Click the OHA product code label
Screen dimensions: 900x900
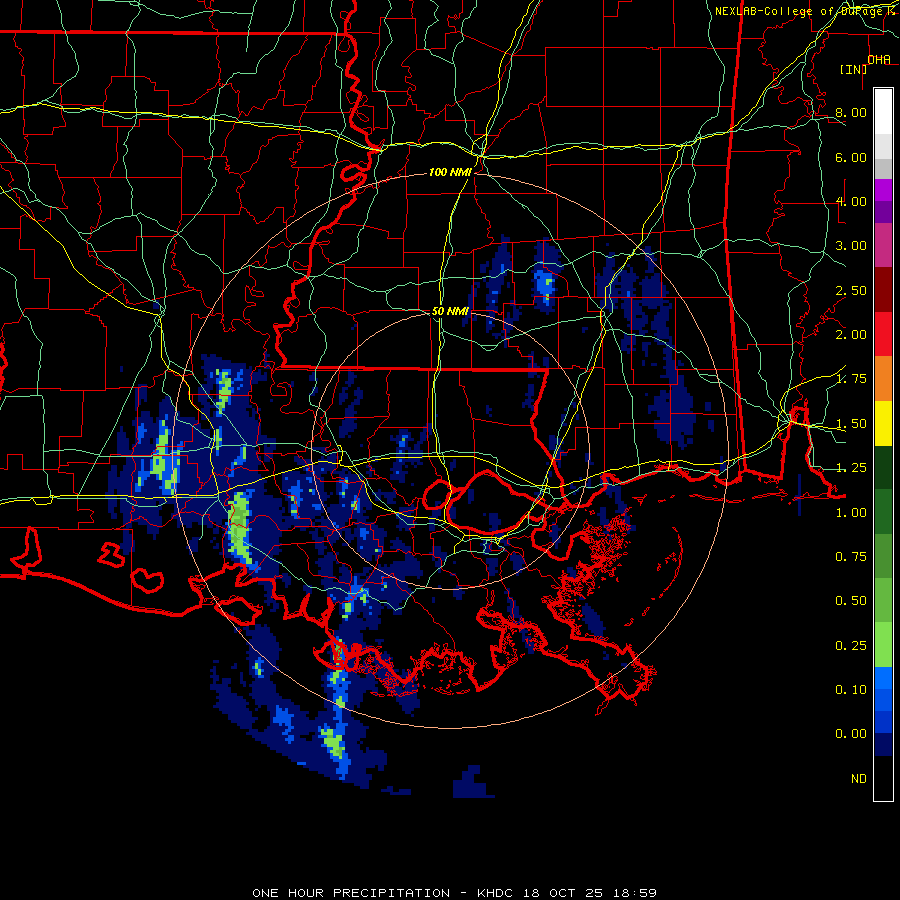879,60
